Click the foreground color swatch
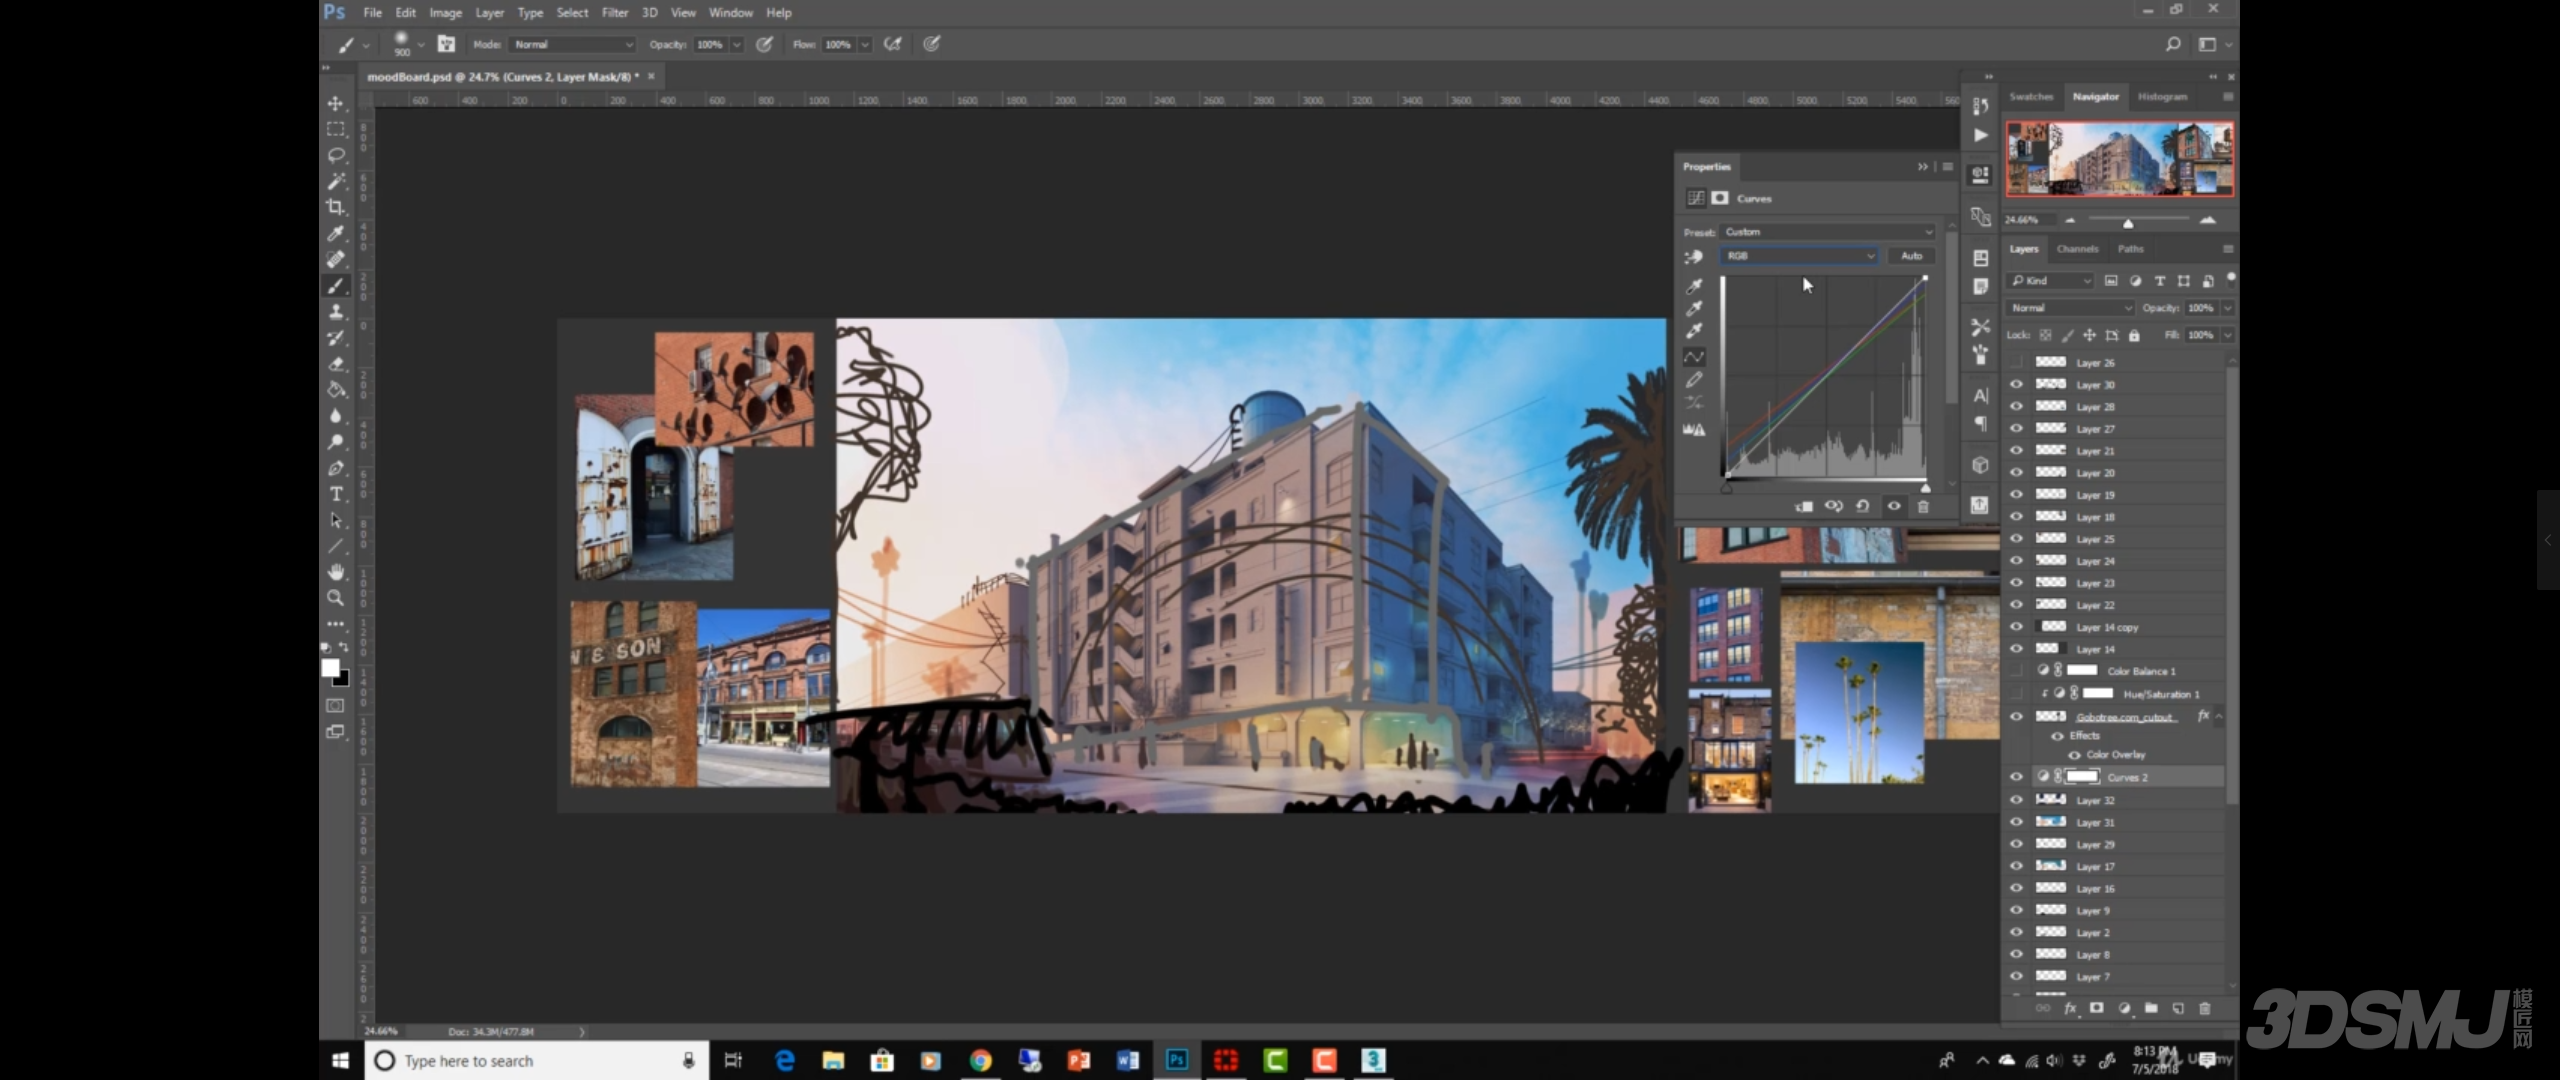 (x=330, y=668)
